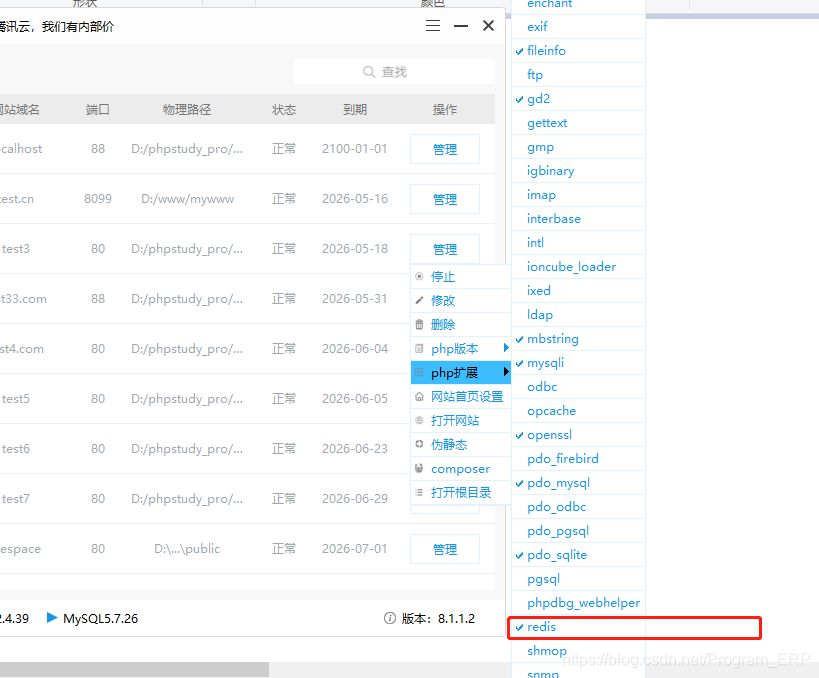Uncheck the gd2 extension

point(578,99)
